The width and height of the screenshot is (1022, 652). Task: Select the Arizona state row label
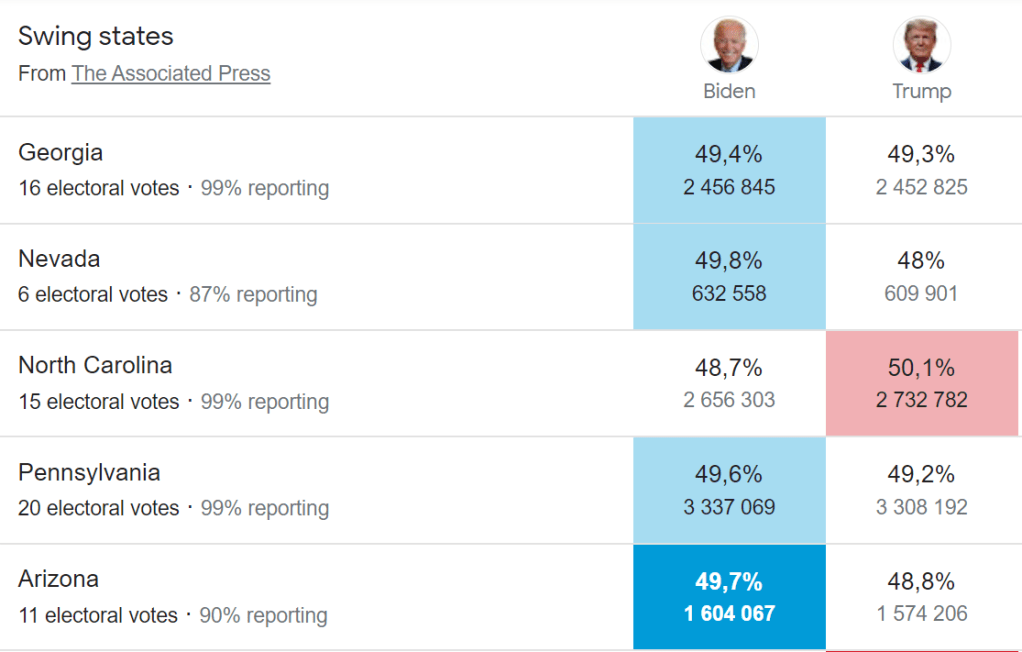(58, 579)
